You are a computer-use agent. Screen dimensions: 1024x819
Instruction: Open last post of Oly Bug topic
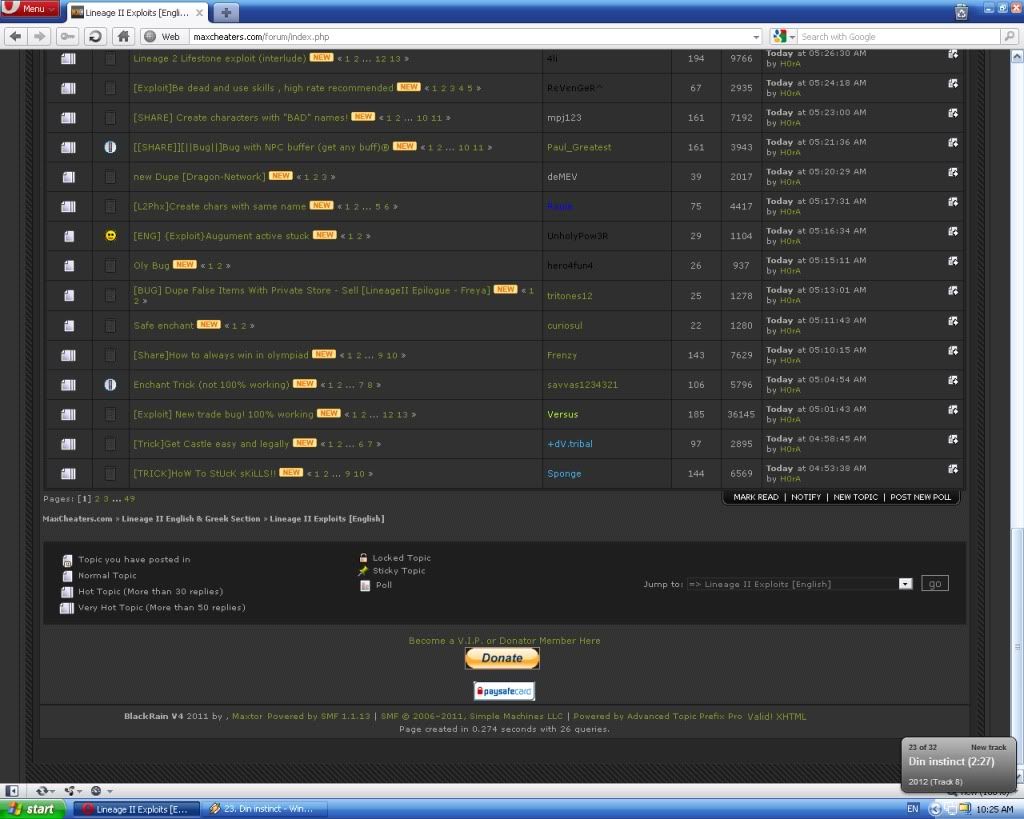click(x=953, y=261)
